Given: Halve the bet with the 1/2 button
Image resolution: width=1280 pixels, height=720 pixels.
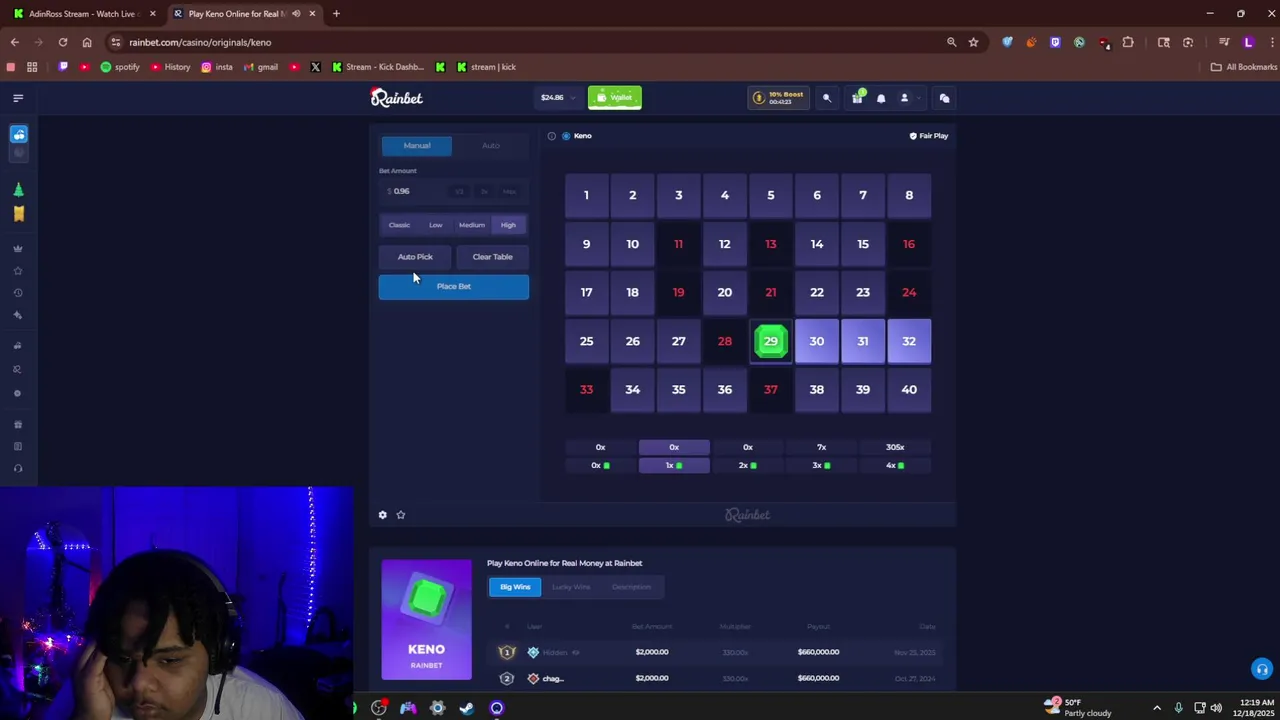Looking at the screenshot, I should click(459, 191).
